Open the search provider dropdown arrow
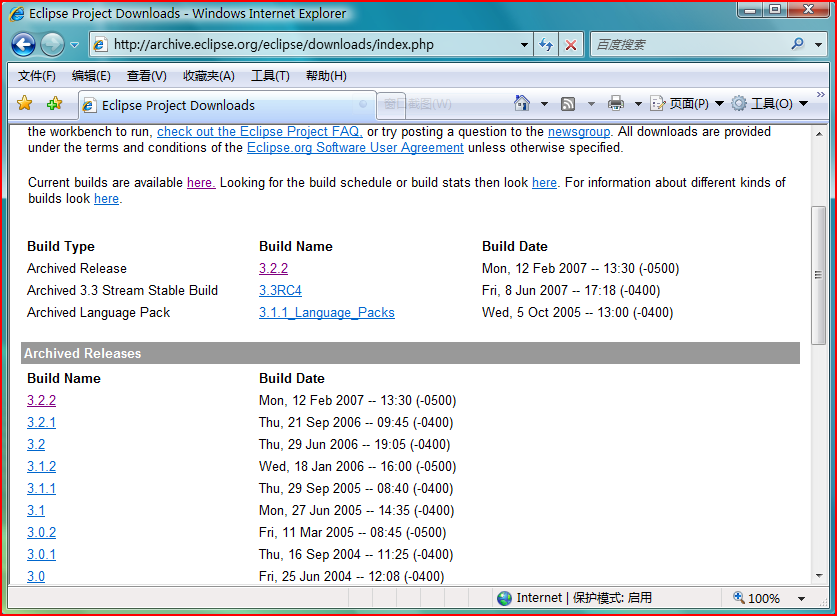 [818, 45]
